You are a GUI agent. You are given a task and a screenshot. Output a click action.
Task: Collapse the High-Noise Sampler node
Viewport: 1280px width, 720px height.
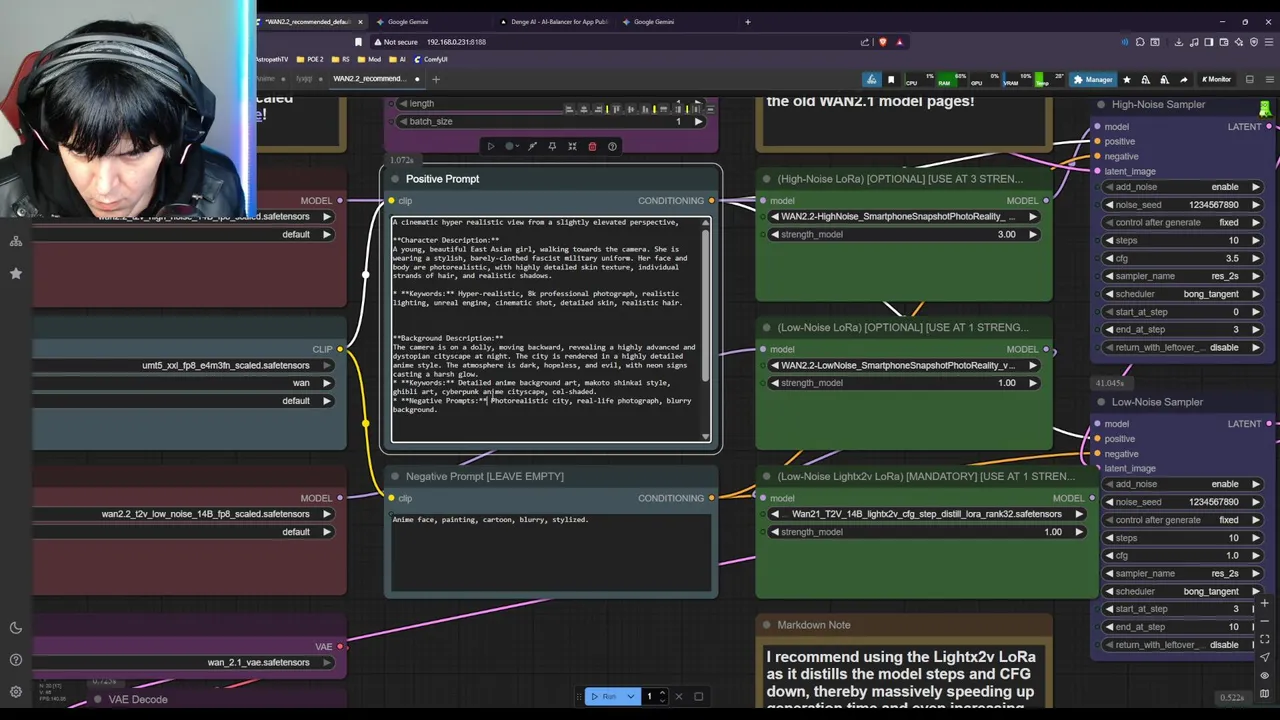[1101, 105]
